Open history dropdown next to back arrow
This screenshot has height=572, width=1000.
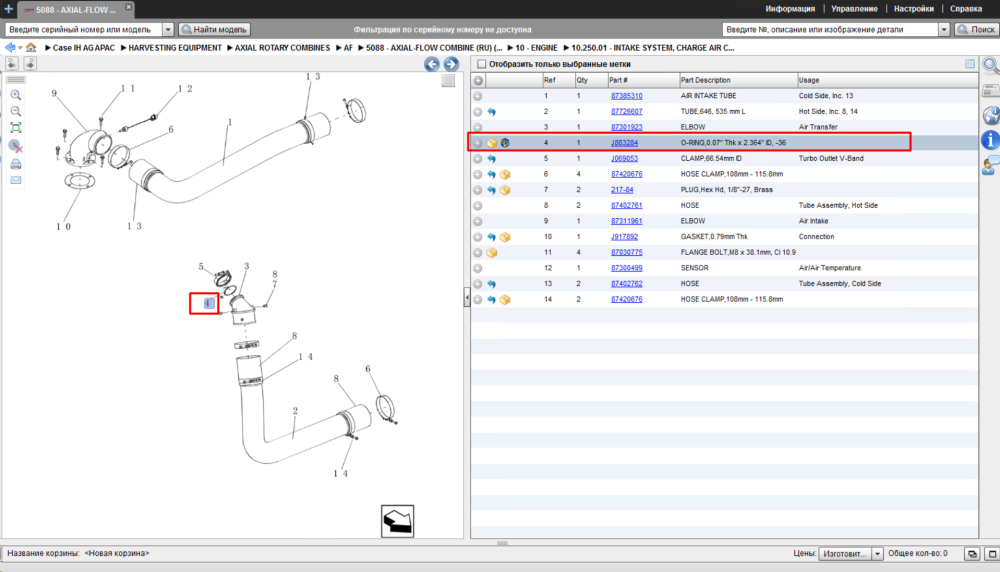20,48
